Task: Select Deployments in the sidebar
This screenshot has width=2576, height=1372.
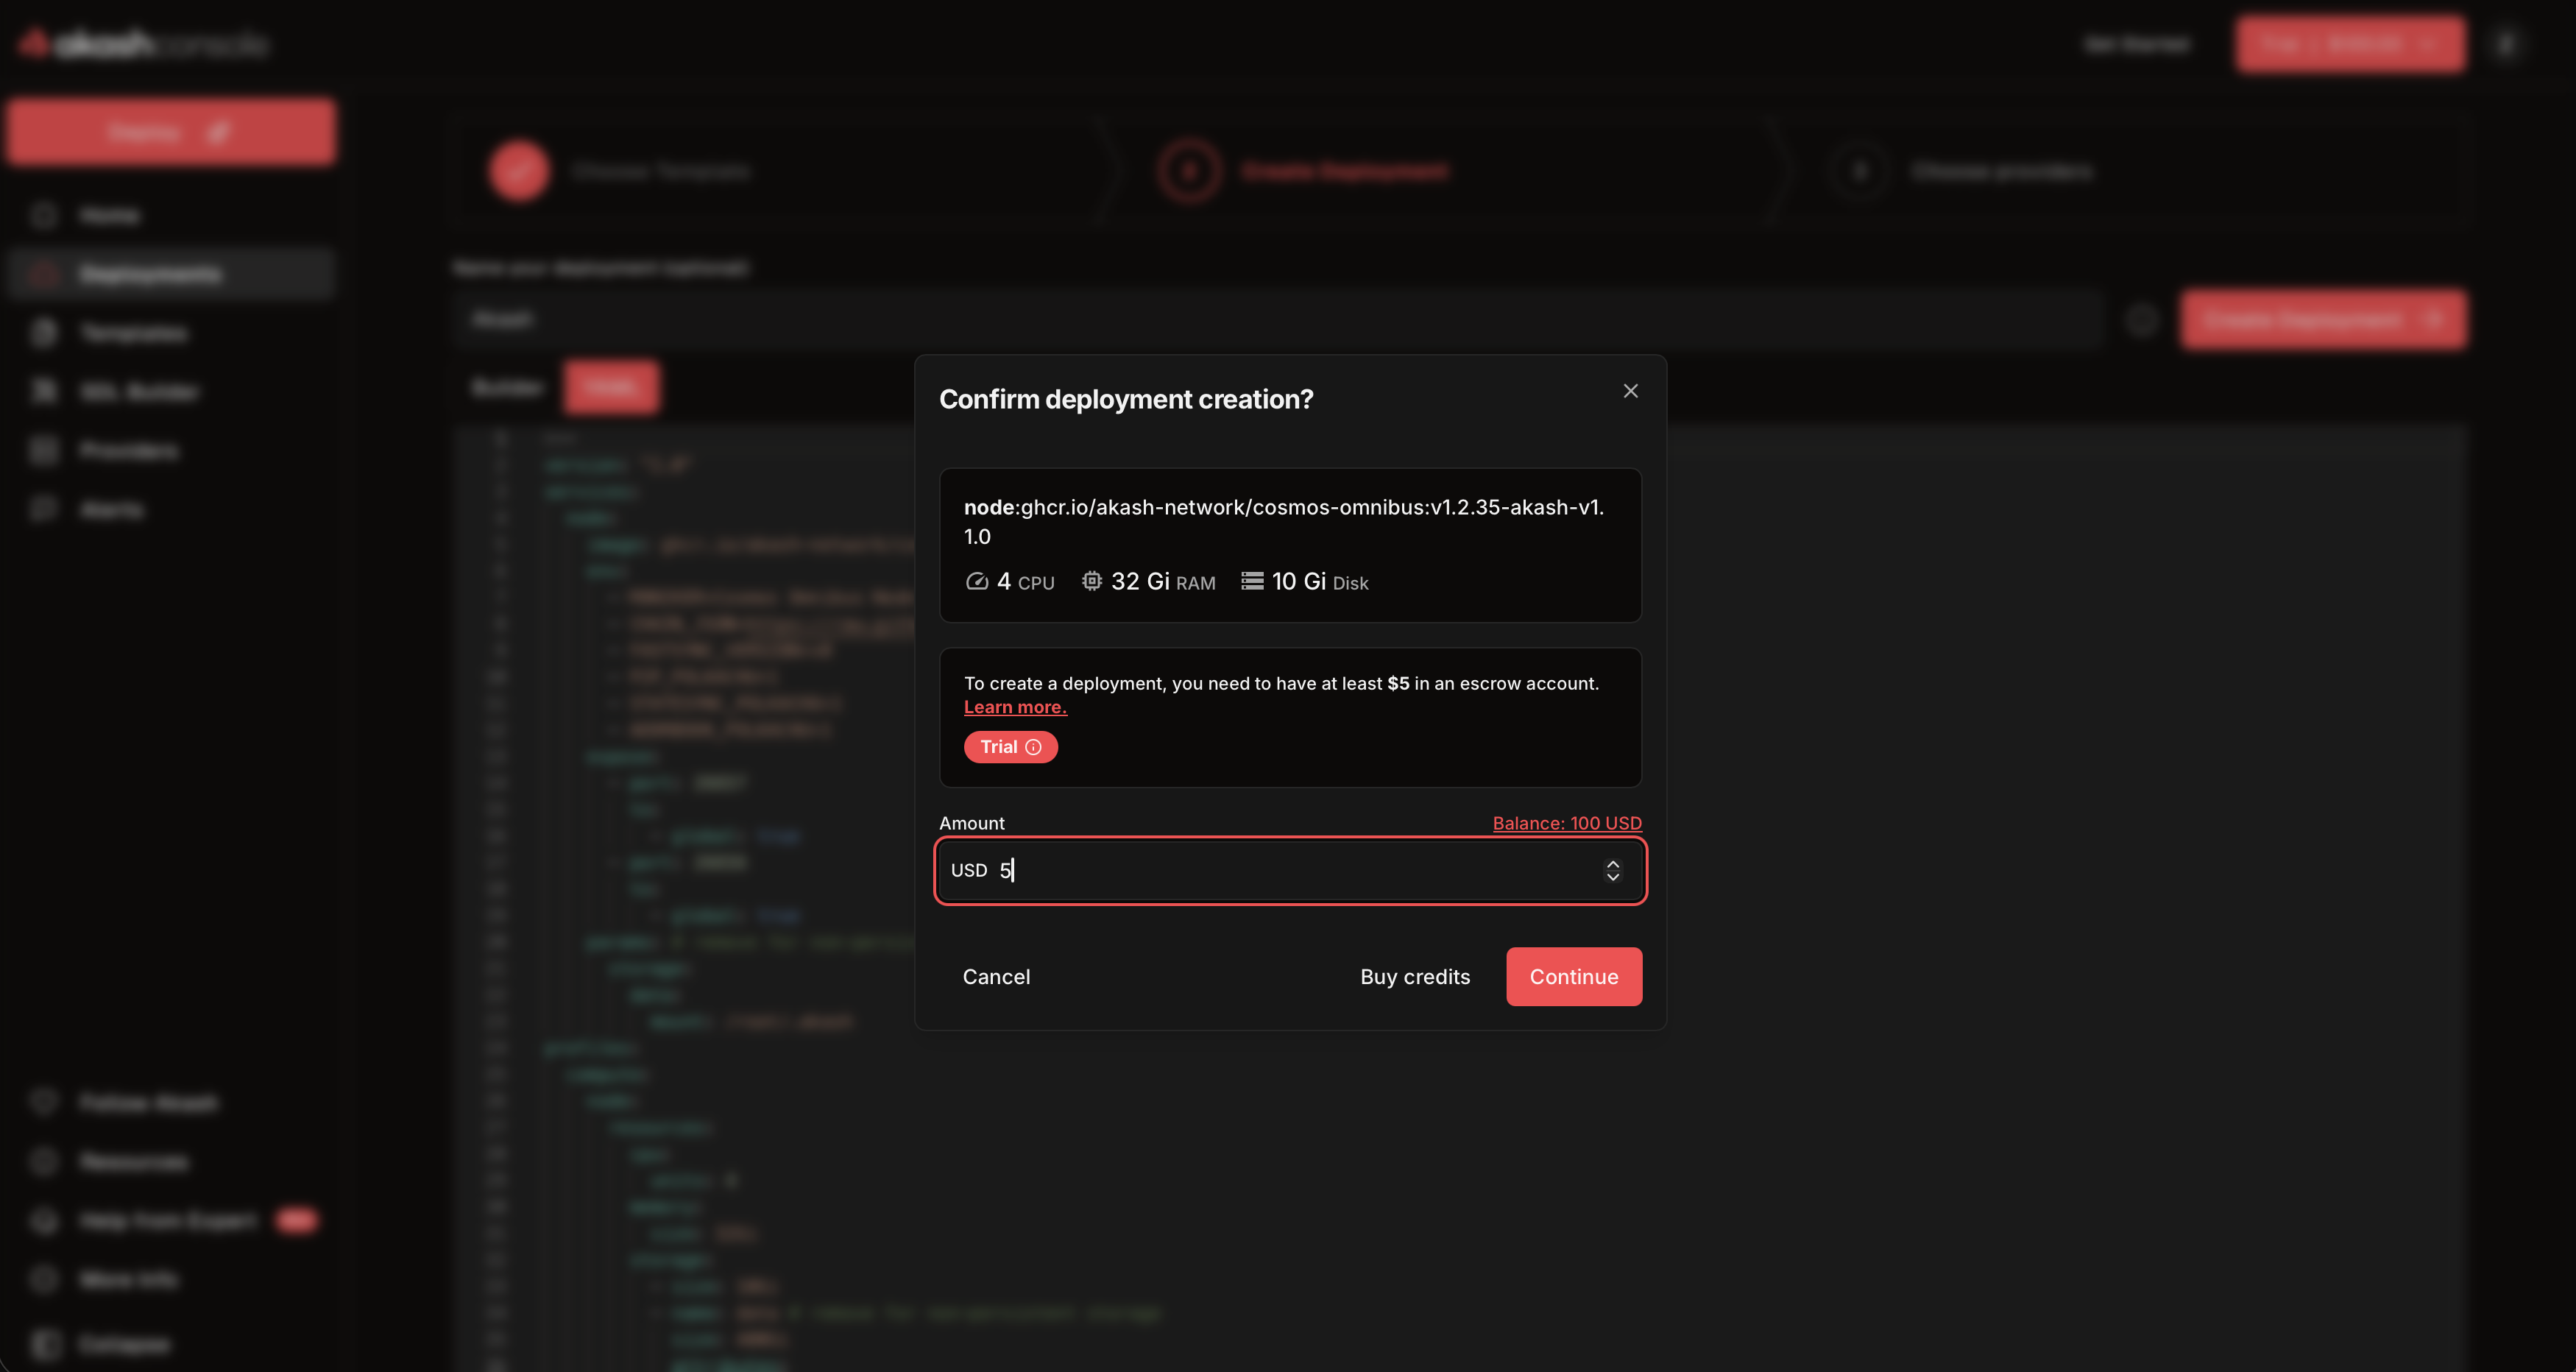Action: (x=150, y=274)
